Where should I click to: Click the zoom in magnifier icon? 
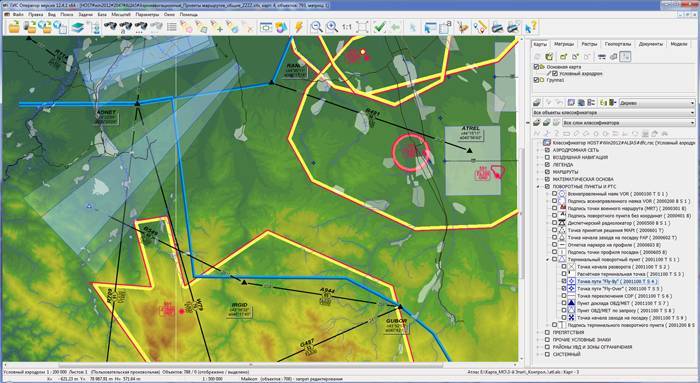pos(332,27)
